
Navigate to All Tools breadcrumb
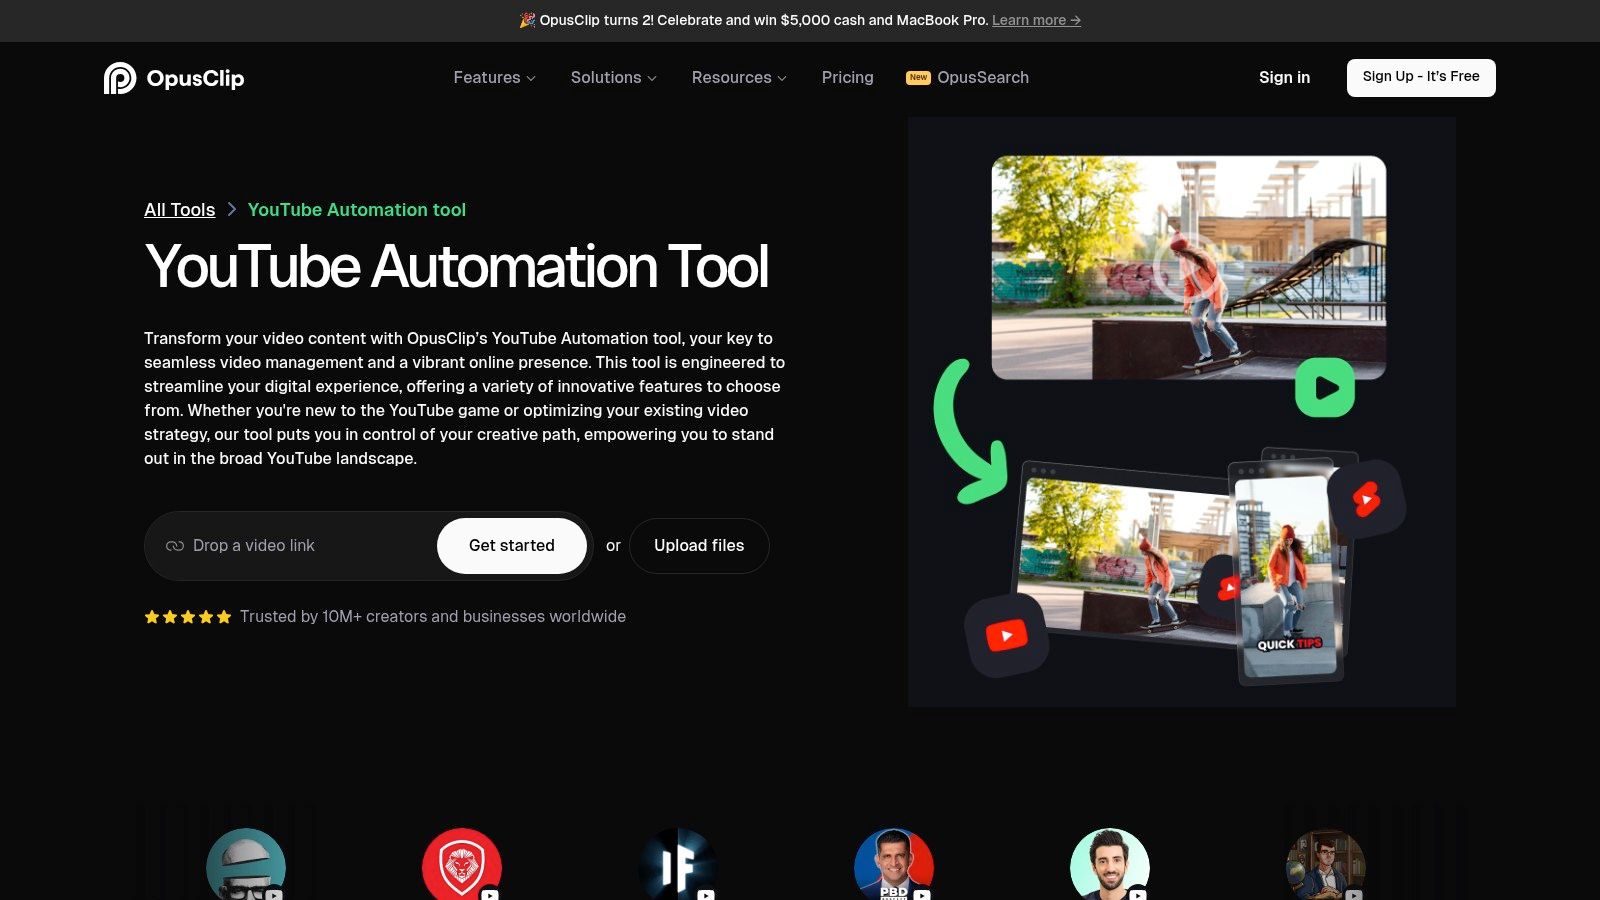coord(180,210)
